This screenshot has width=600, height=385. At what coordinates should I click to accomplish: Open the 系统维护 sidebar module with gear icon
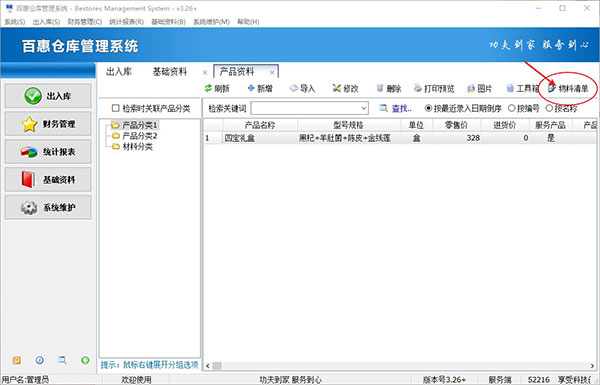pos(48,207)
